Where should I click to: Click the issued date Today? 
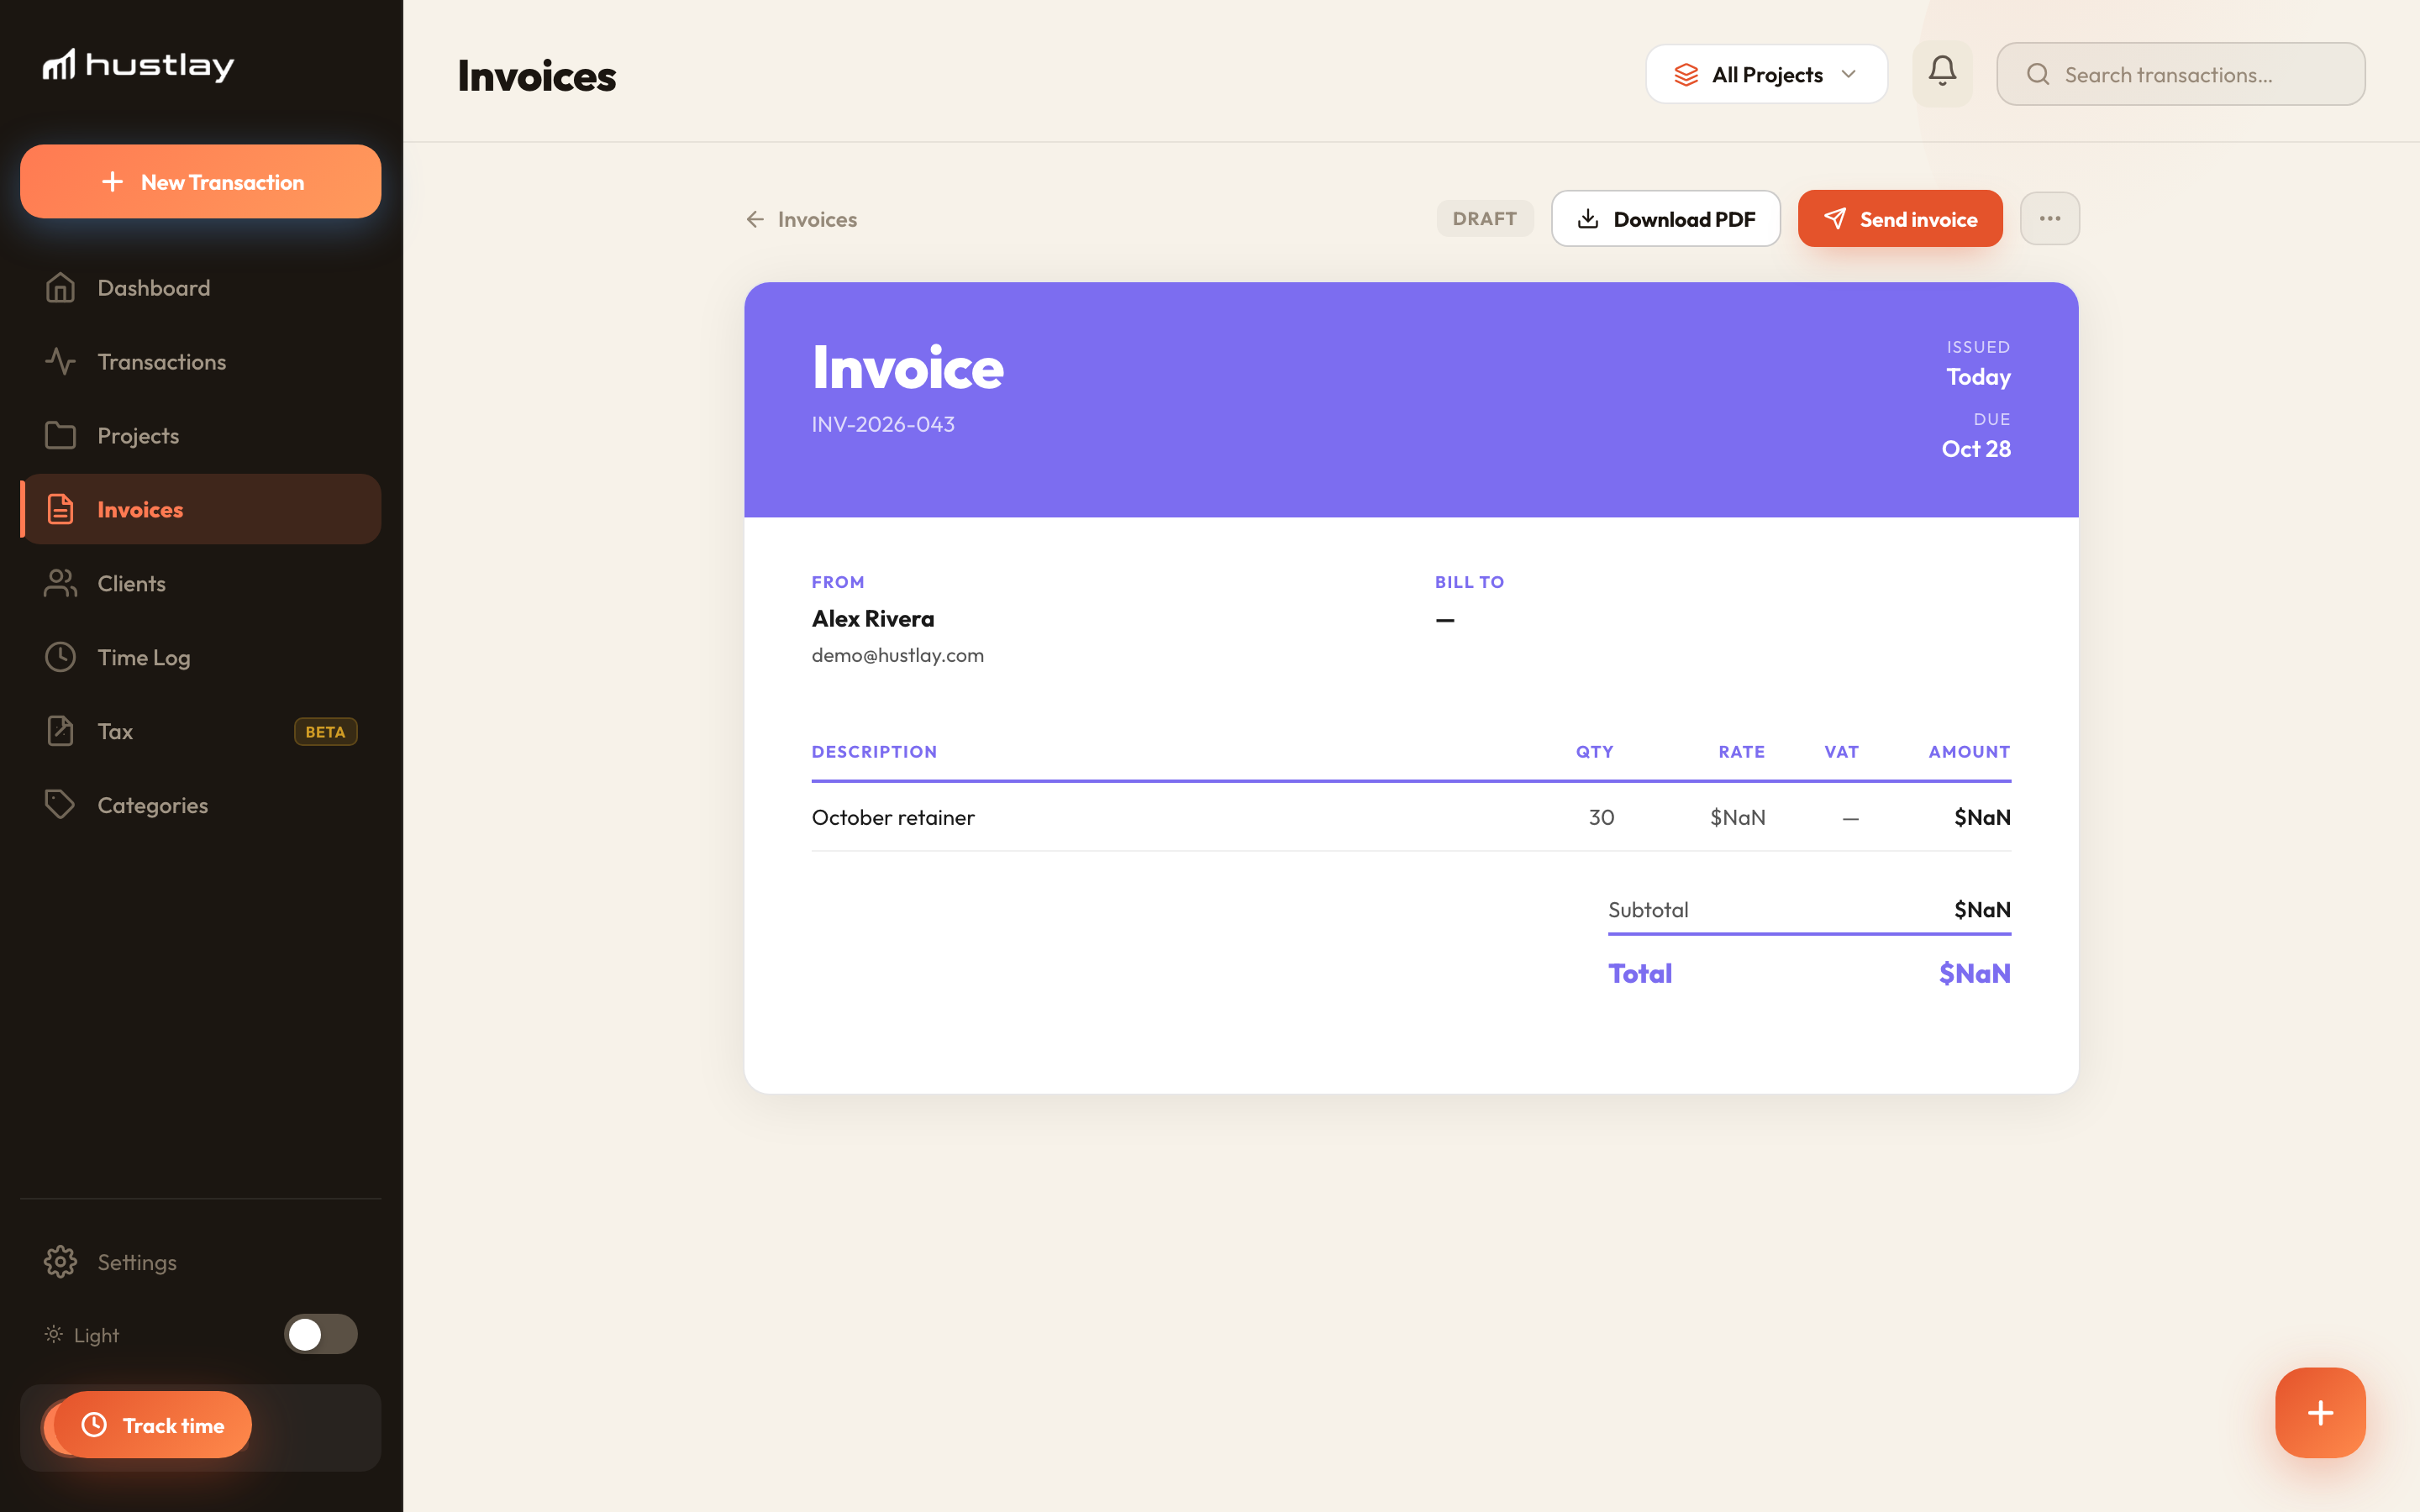[1978, 377]
